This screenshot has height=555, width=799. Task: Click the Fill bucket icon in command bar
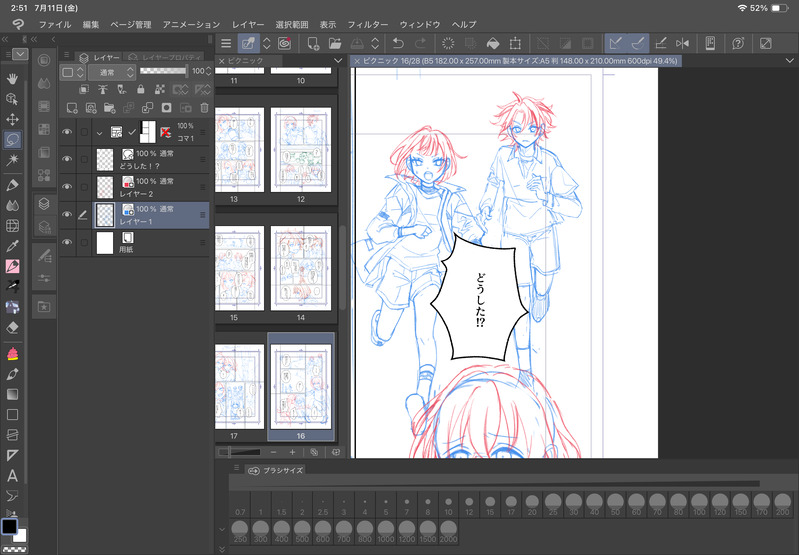point(493,43)
